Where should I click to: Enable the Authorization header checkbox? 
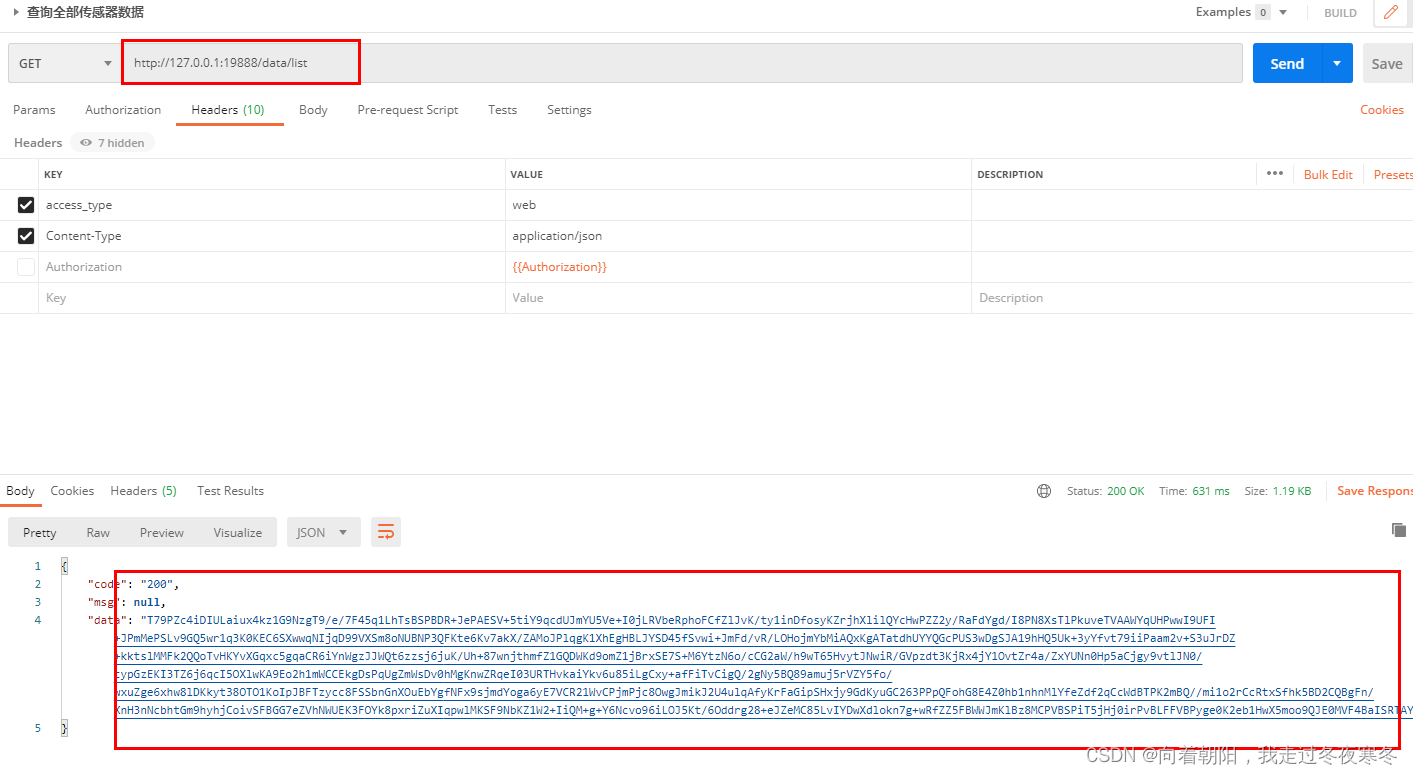point(26,267)
